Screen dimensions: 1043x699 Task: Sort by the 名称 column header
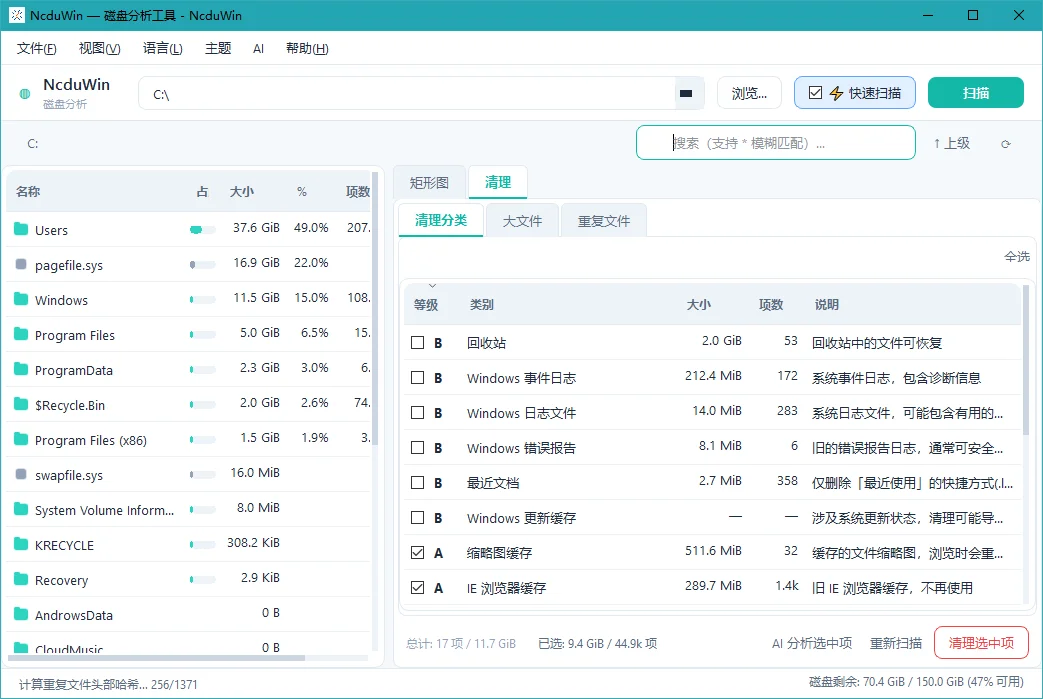point(28,192)
